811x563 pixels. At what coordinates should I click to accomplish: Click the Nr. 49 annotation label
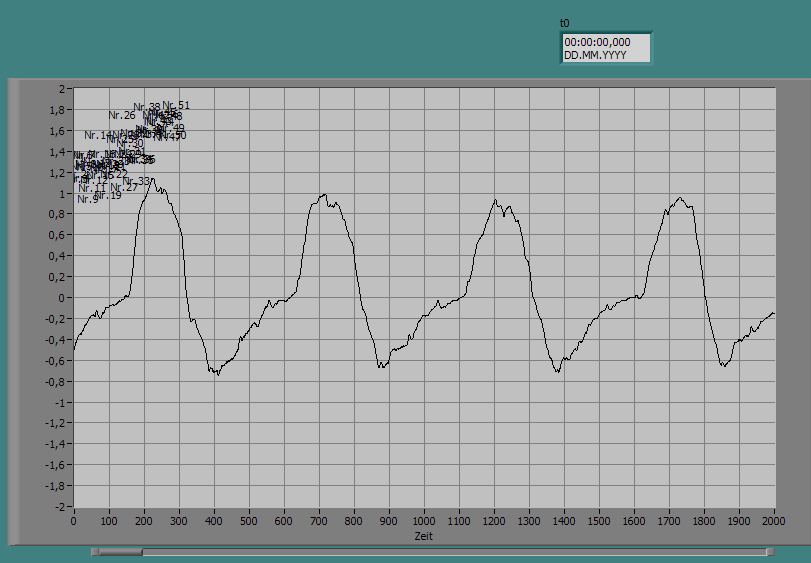coord(173,128)
